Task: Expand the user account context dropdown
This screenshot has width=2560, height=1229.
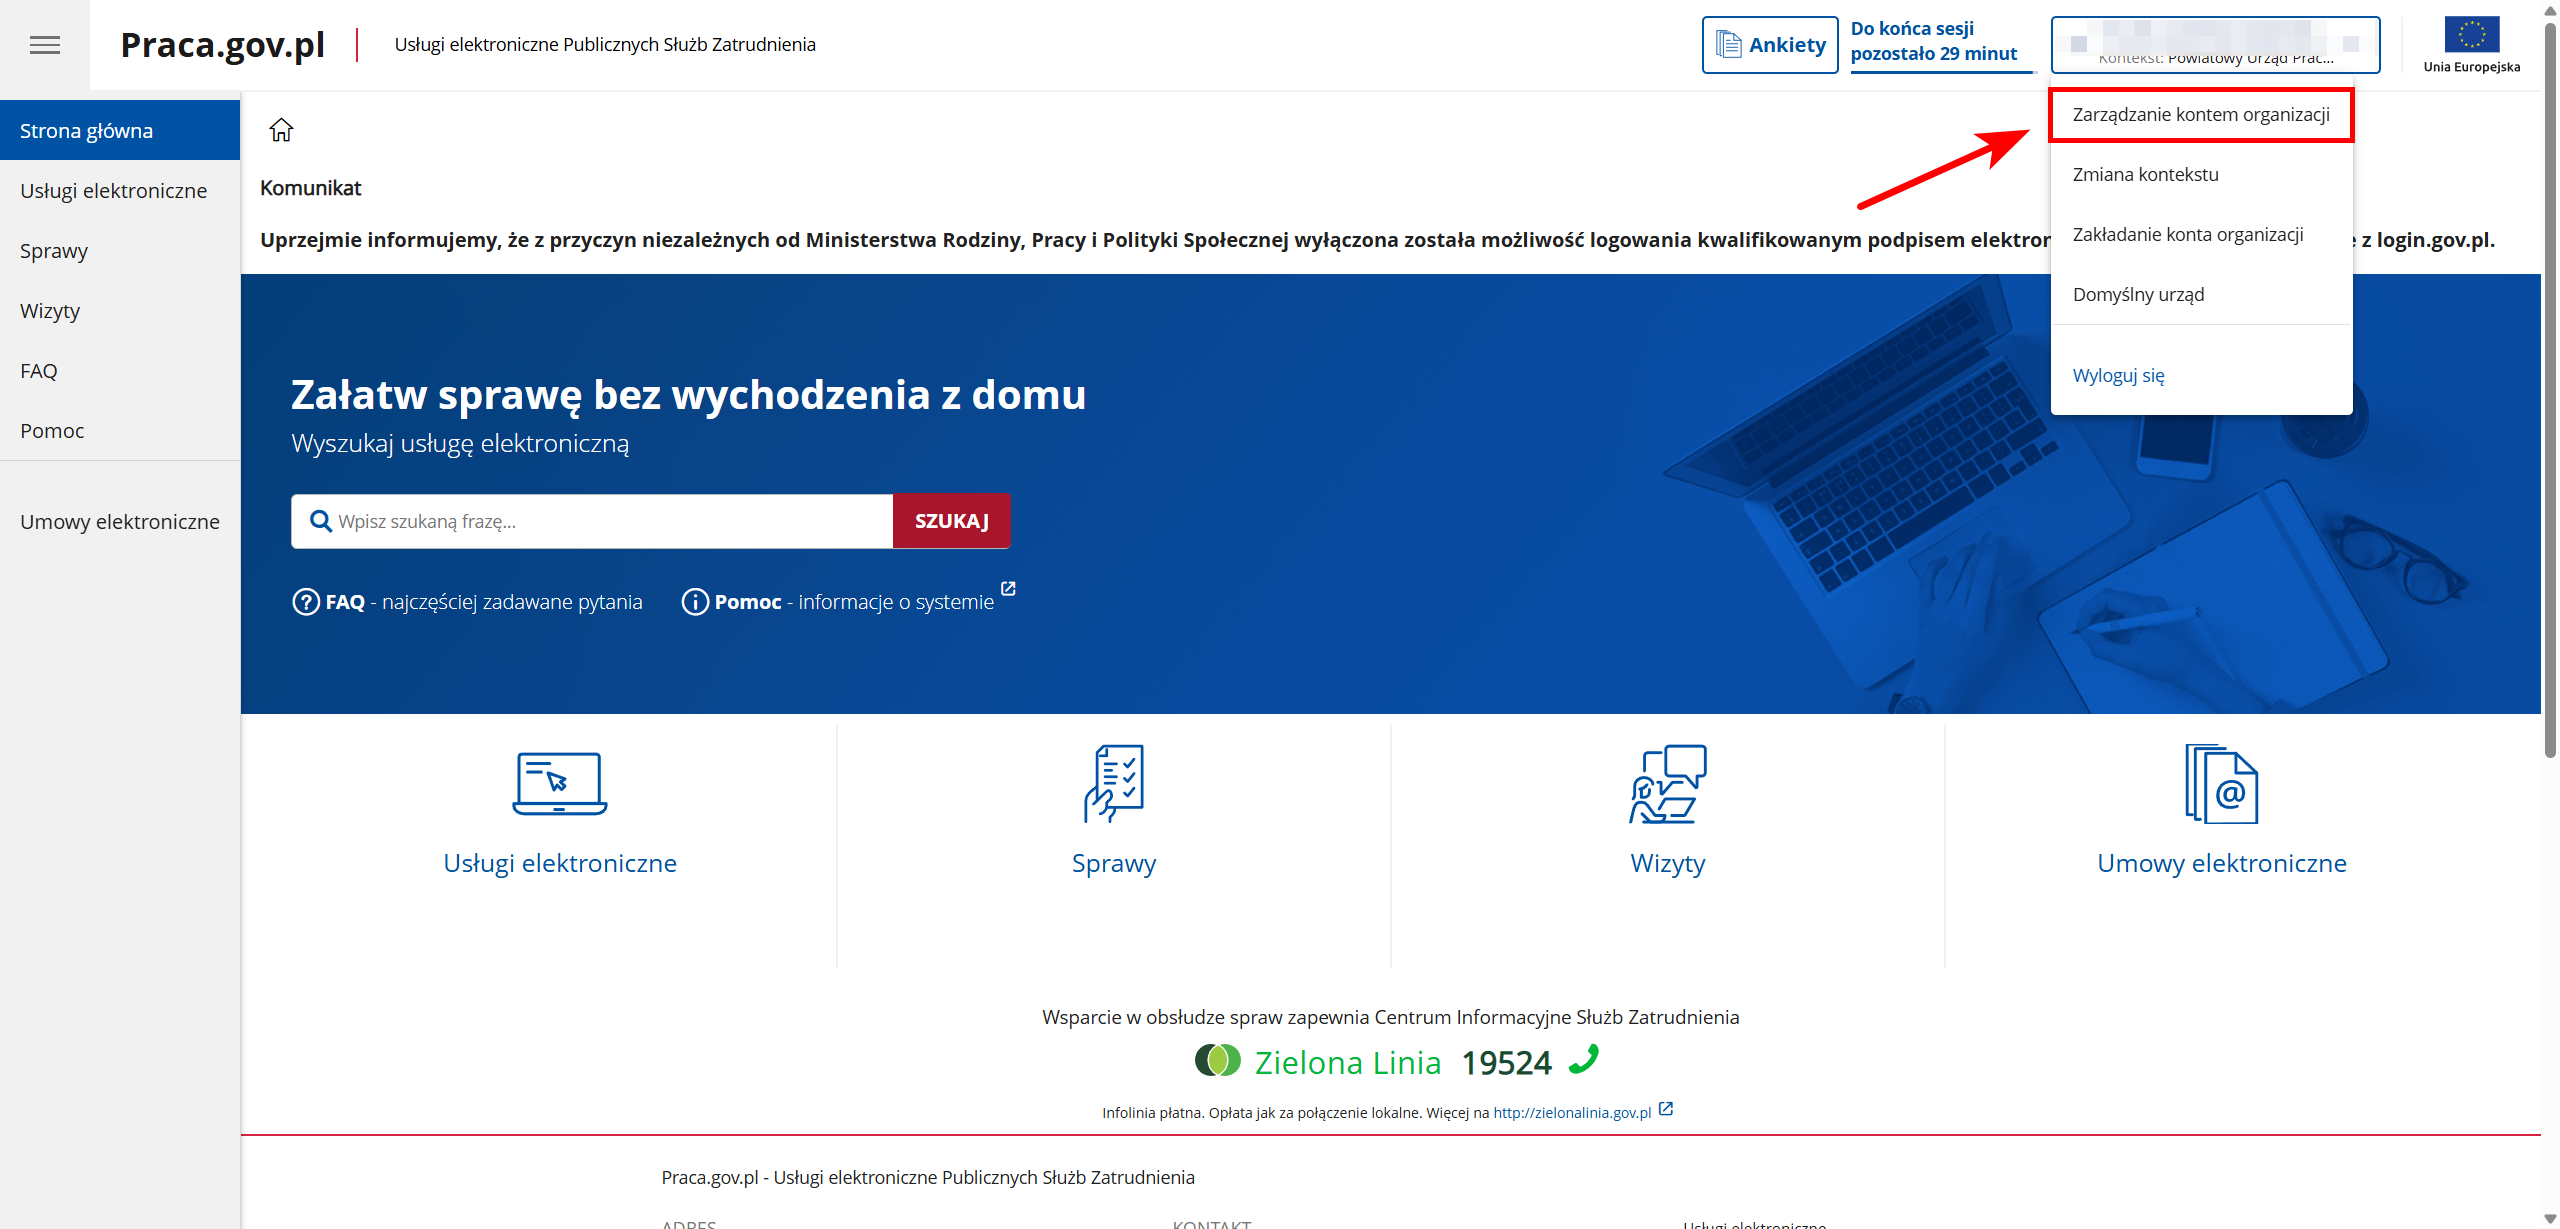Action: (x=2215, y=45)
